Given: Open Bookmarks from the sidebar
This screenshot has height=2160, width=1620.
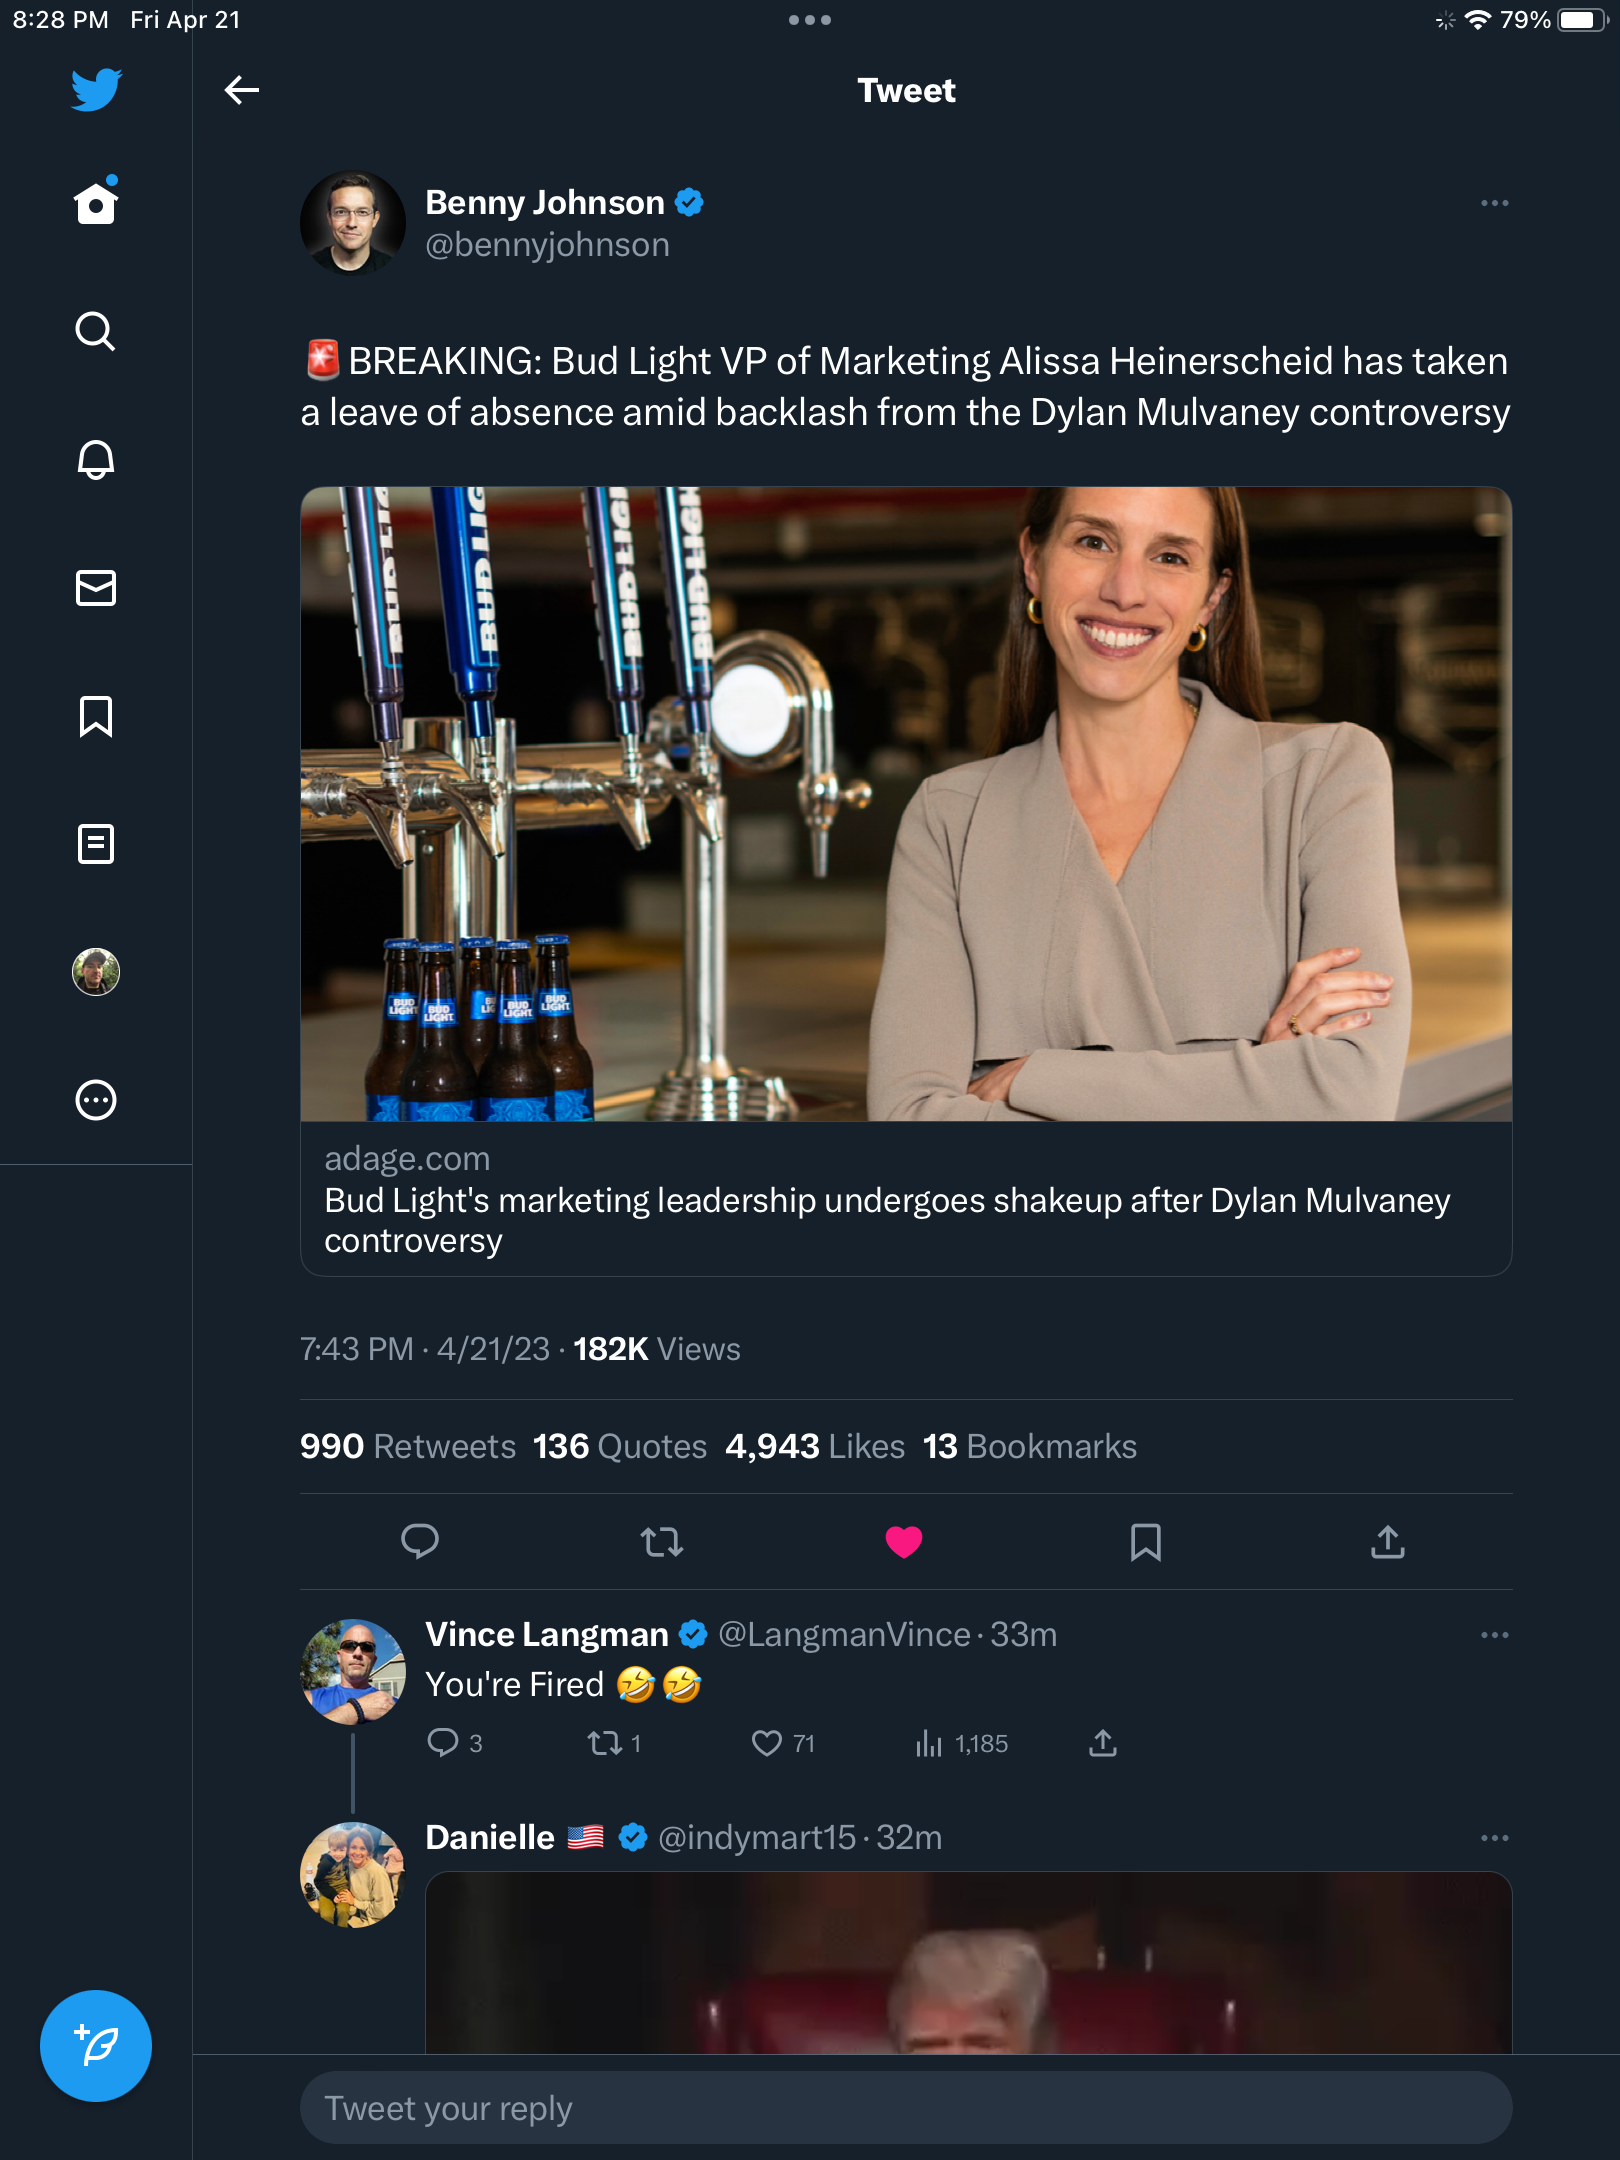Looking at the screenshot, I should 96,716.
